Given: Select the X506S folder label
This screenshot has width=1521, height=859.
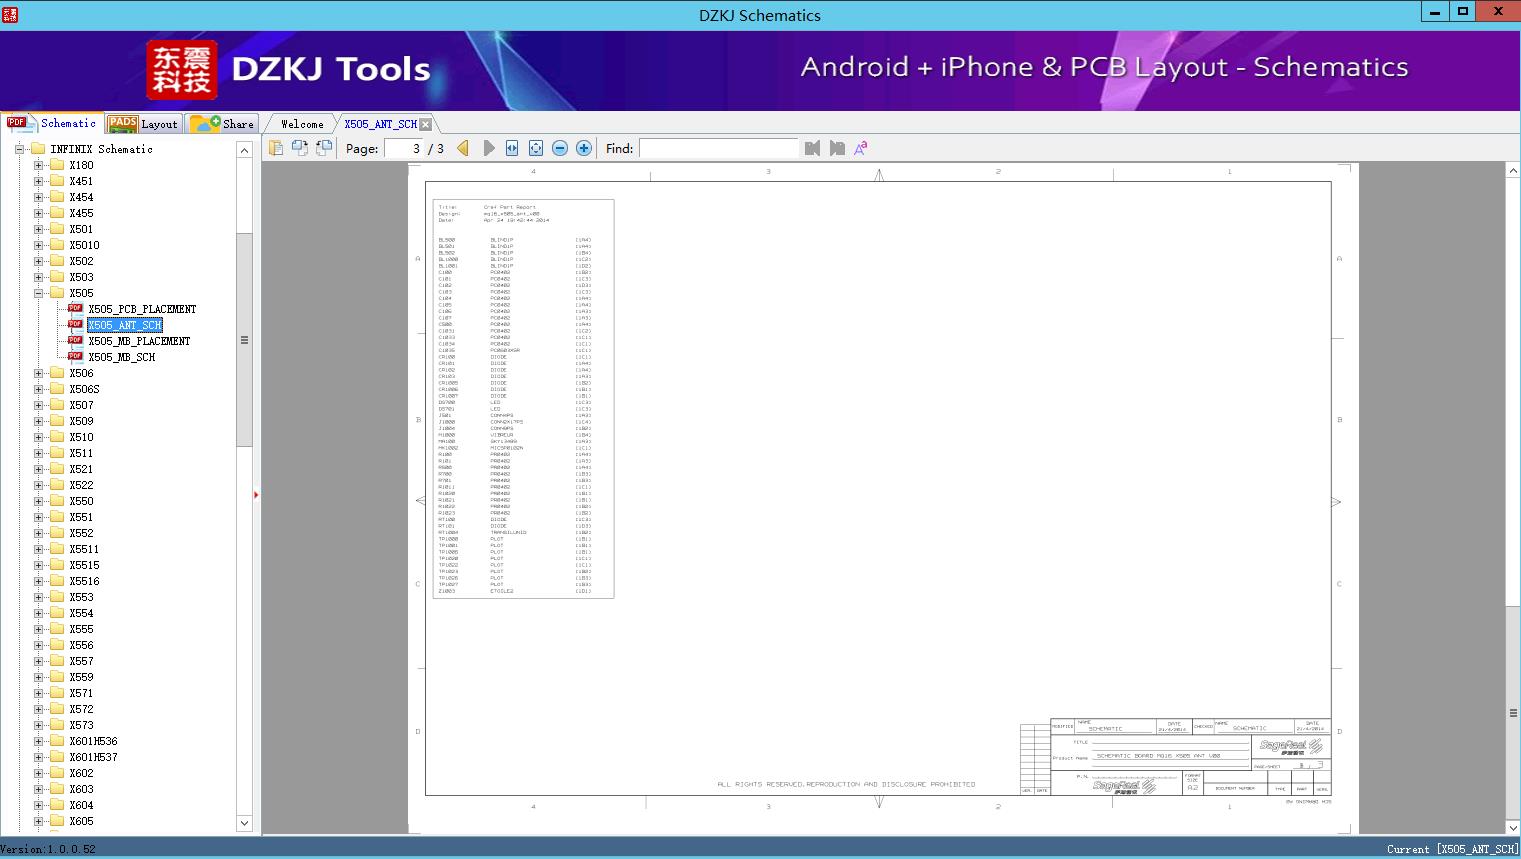Looking at the screenshot, I should [84, 389].
